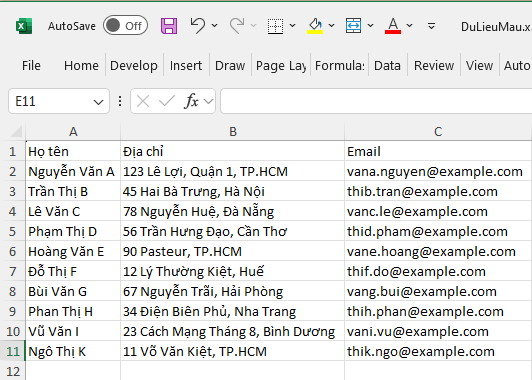Screen dimensions: 532x380
Task: Click email thik.ngo@example.com
Action: 438,351
